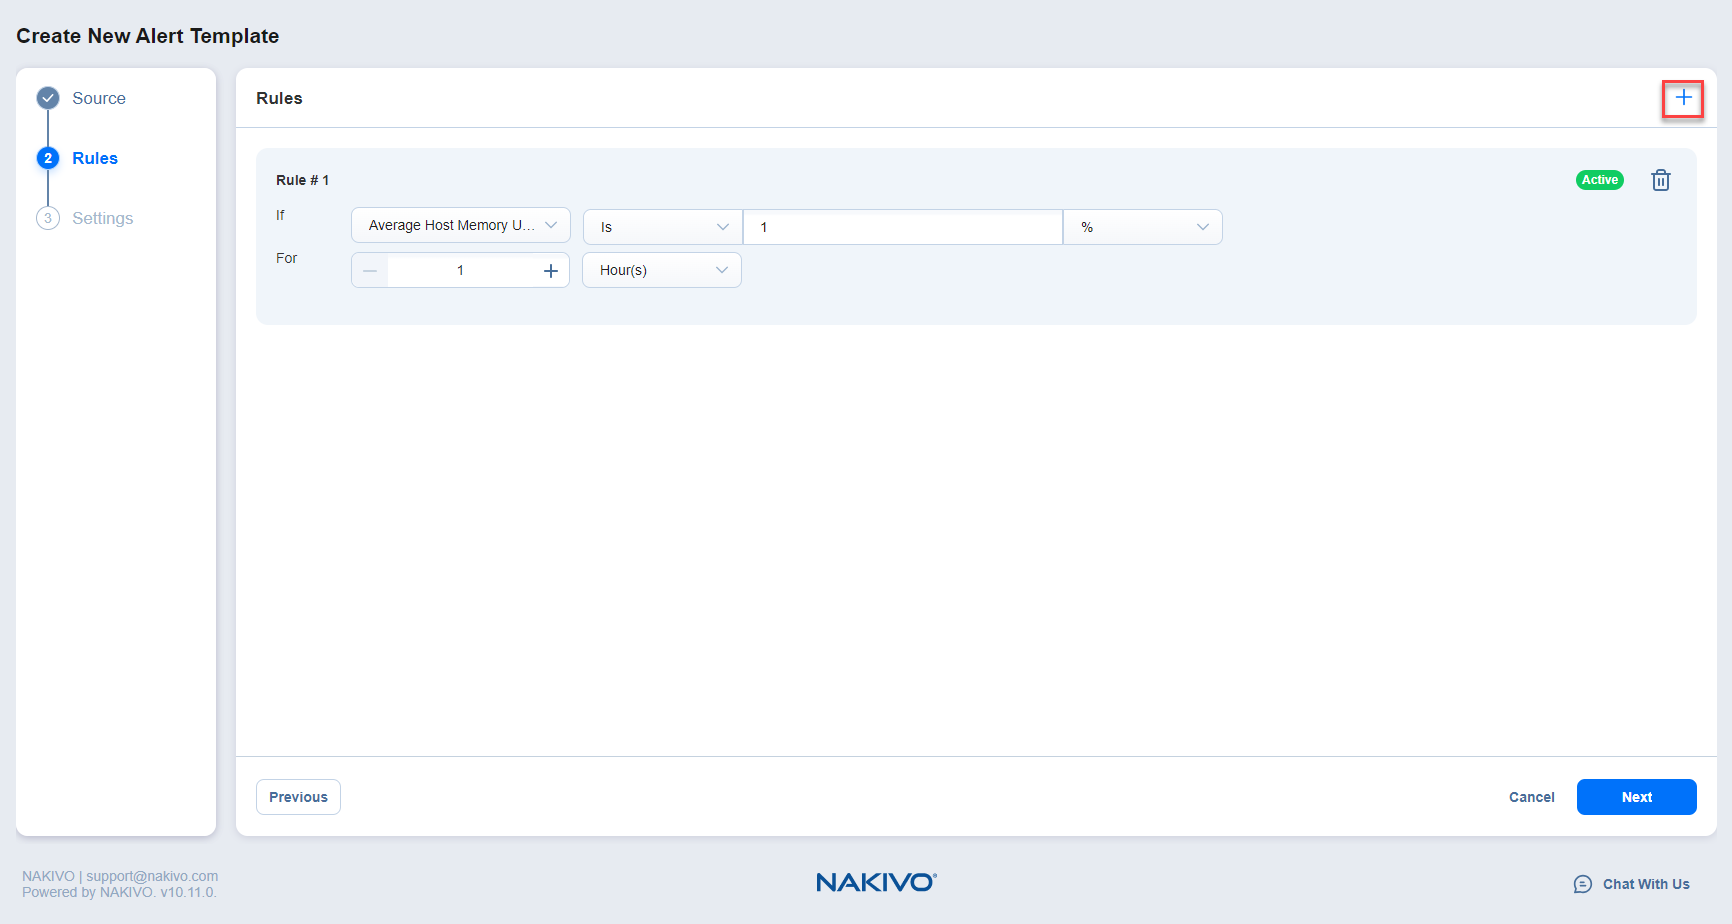Viewport: 1732px width, 924px height.
Task: Click the Chat With Us bubble icon
Action: point(1582,884)
